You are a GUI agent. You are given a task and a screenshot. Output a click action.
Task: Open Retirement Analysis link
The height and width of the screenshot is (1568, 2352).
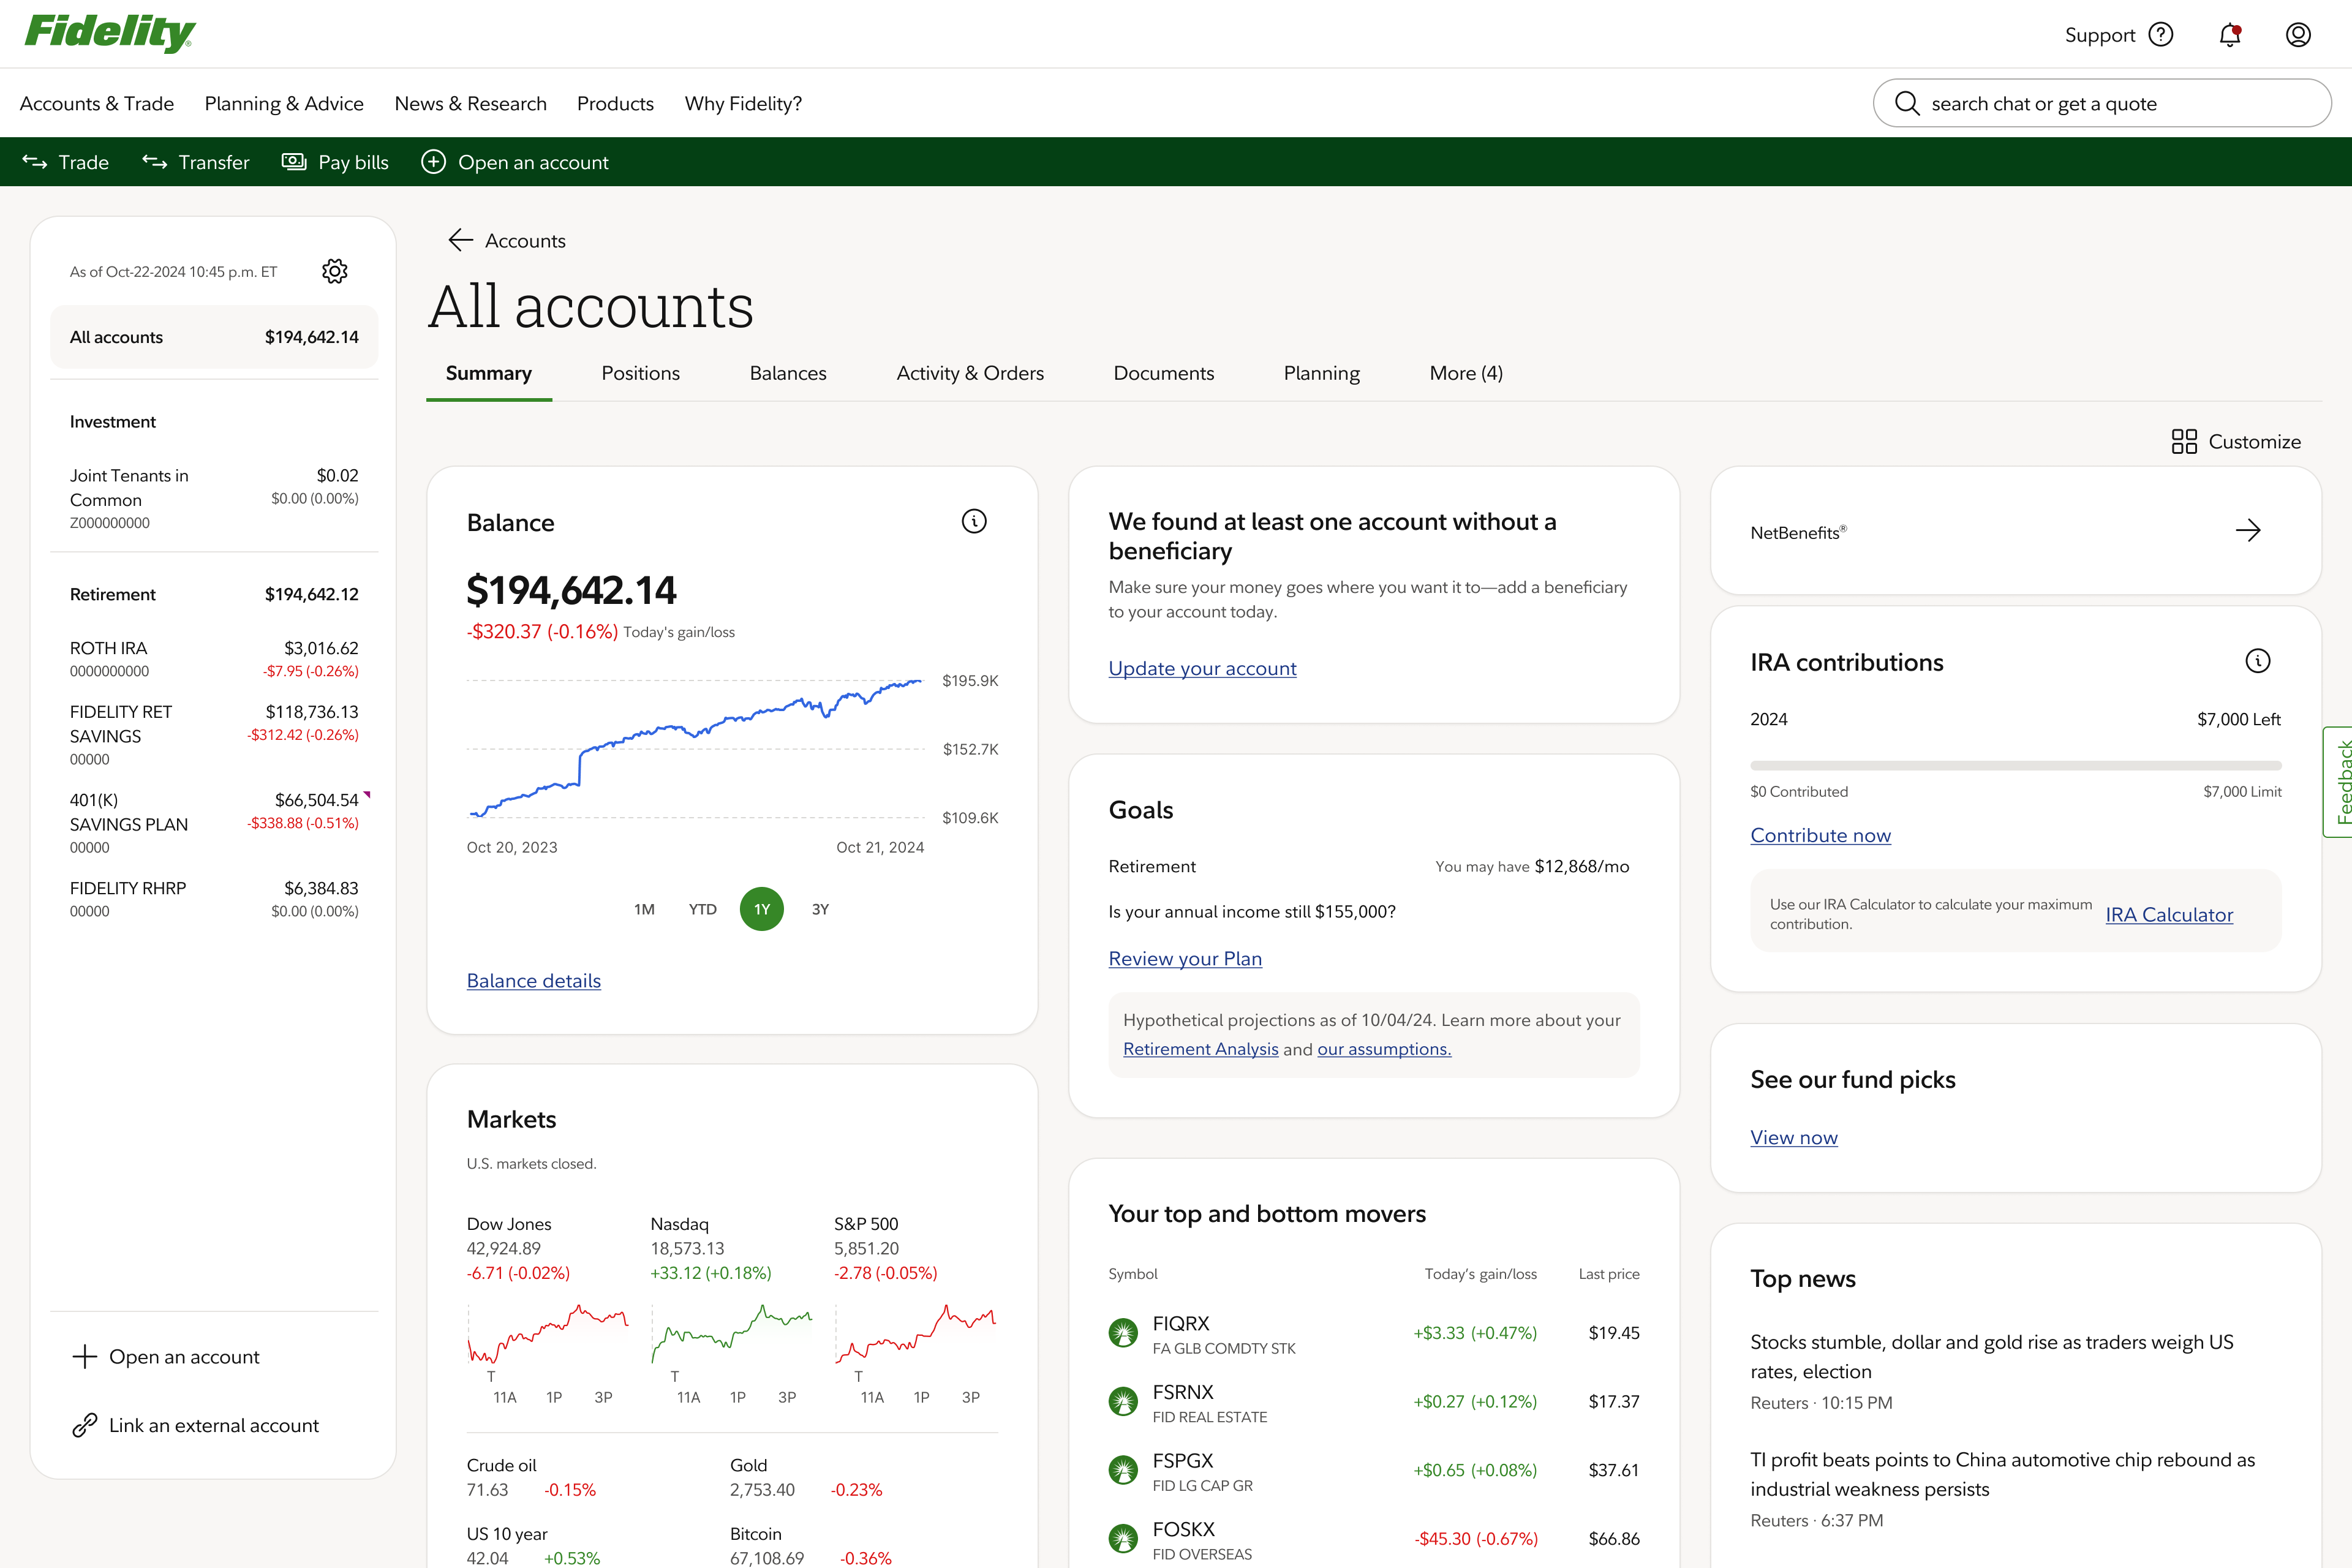pyautogui.click(x=1200, y=1049)
